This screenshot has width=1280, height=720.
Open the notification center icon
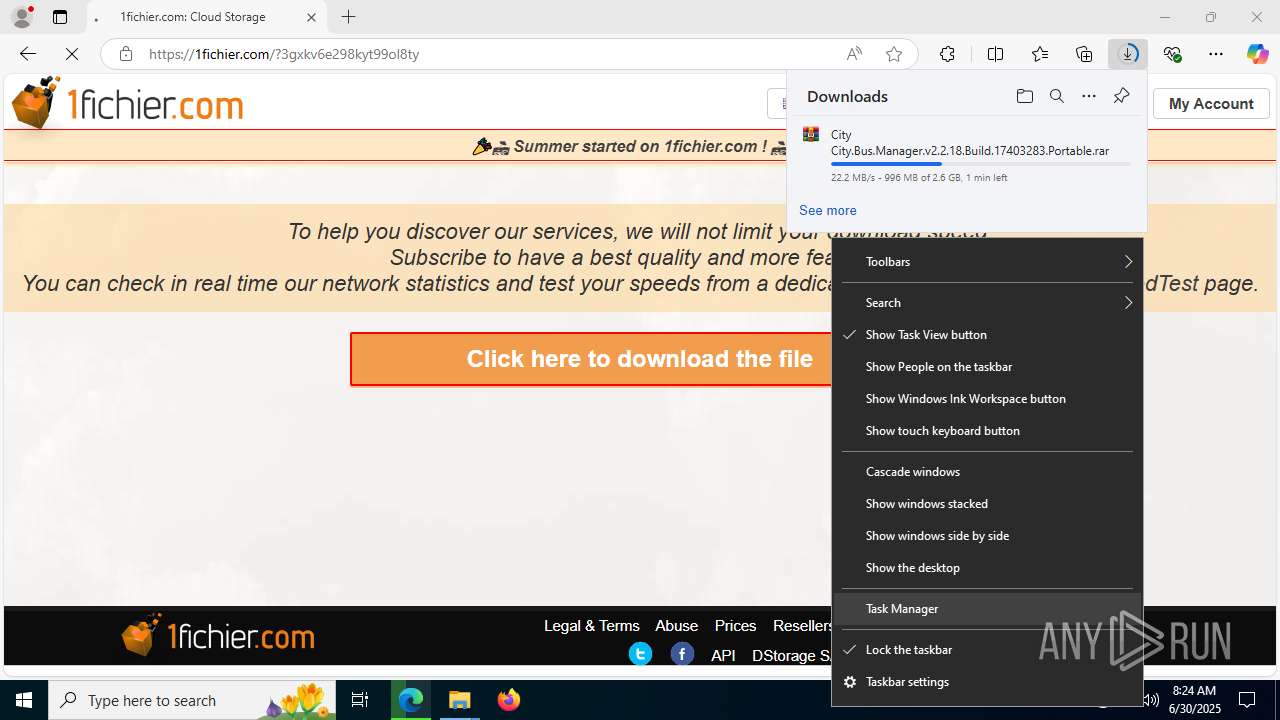[x=1247, y=700]
